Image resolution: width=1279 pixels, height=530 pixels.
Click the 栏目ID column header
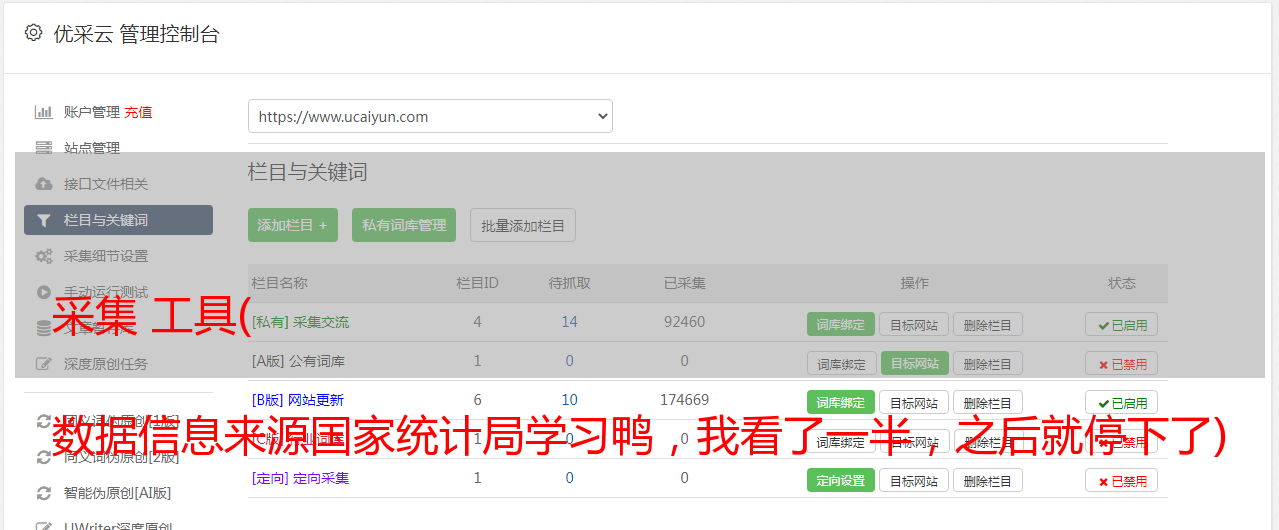(477, 283)
